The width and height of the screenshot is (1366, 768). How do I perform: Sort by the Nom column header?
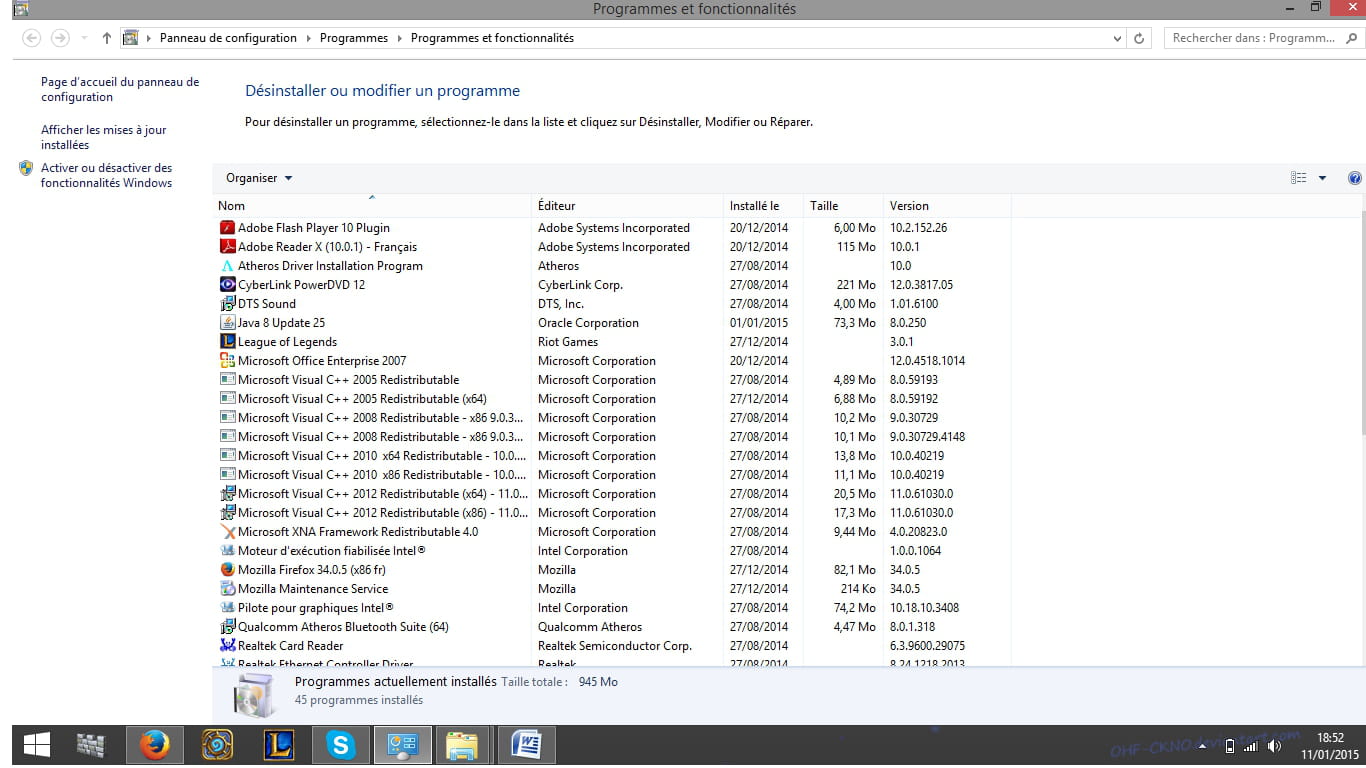372,205
